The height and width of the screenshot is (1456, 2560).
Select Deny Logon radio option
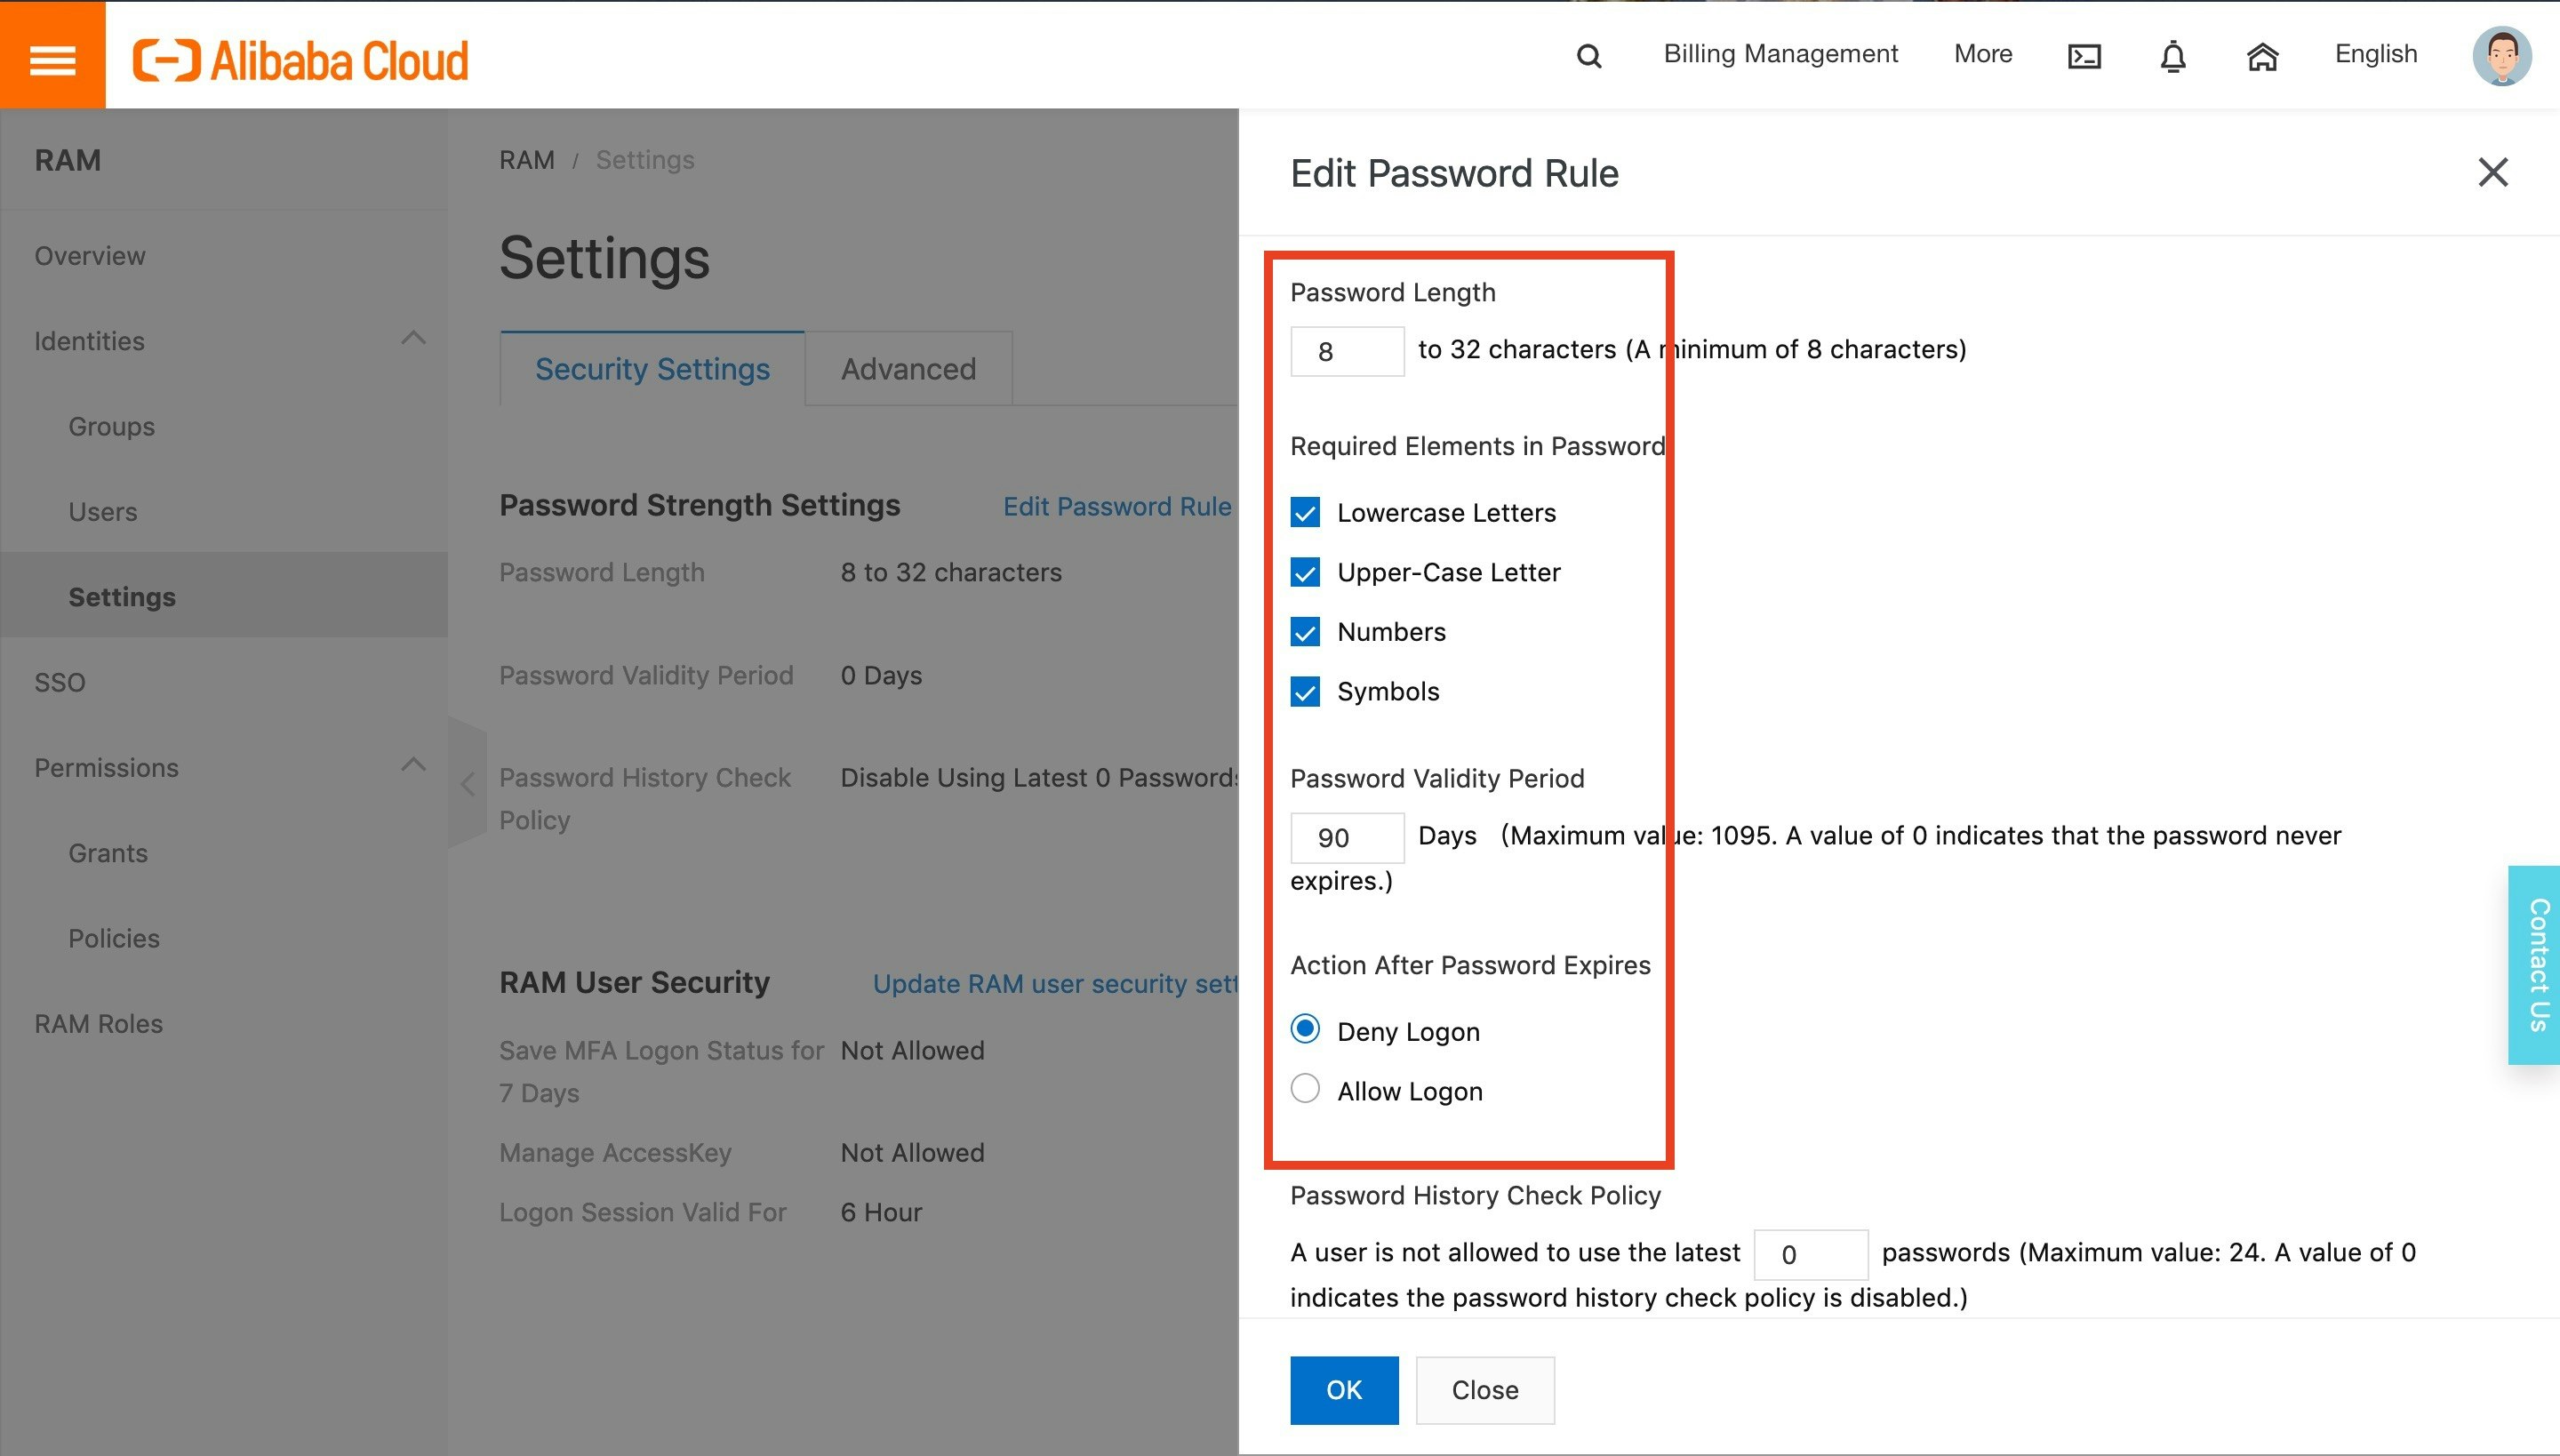tap(1305, 1029)
